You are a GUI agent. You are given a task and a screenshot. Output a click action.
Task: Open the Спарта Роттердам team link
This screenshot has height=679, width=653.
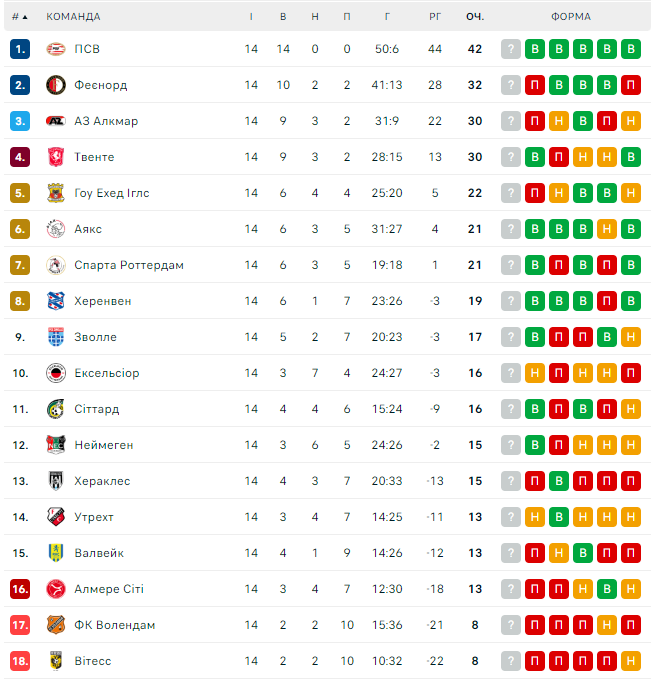pos(129,265)
